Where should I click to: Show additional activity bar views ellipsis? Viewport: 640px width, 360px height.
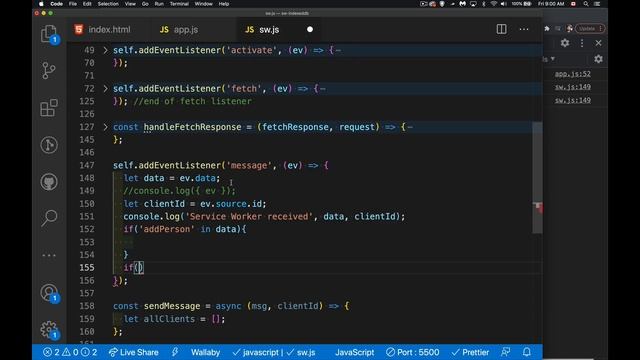(x=49, y=256)
